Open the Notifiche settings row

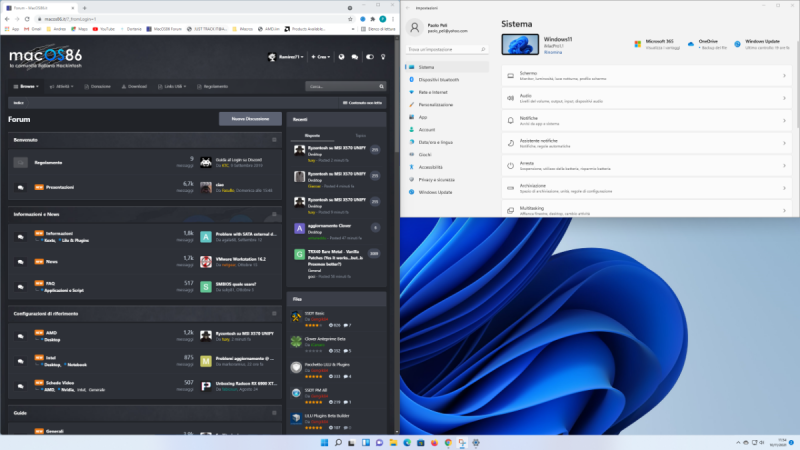646,121
